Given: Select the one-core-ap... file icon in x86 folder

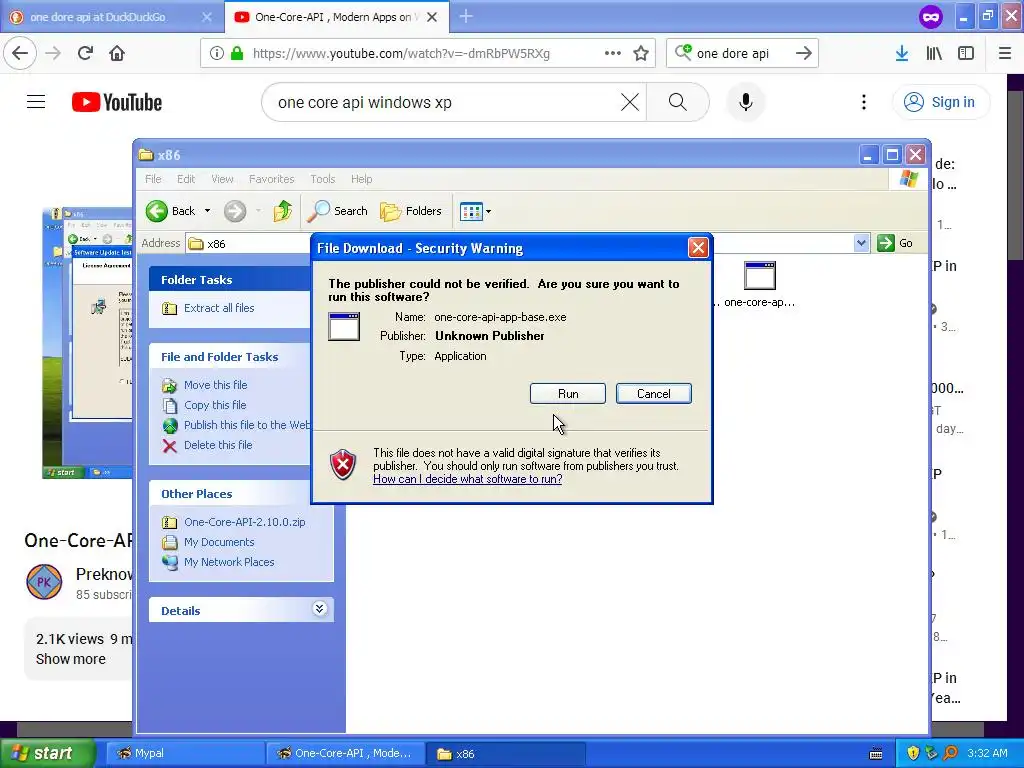Looking at the screenshot, I should (760, 284).
